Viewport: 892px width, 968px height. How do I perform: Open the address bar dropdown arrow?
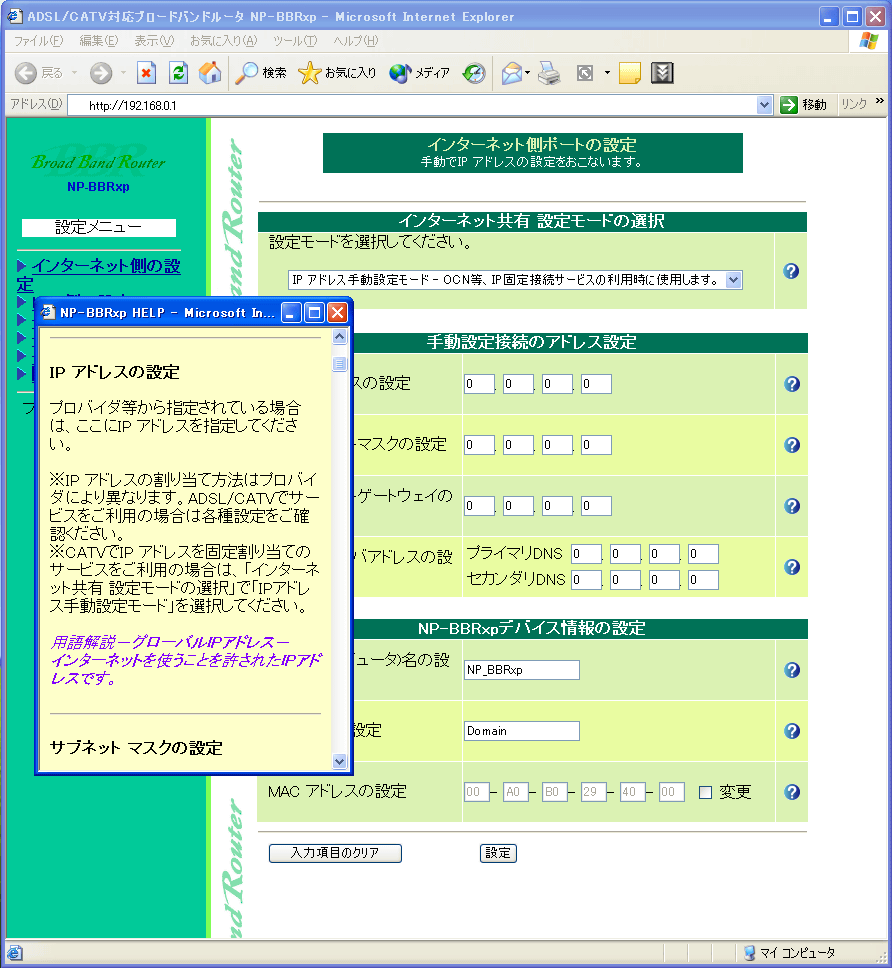(765, 104)
